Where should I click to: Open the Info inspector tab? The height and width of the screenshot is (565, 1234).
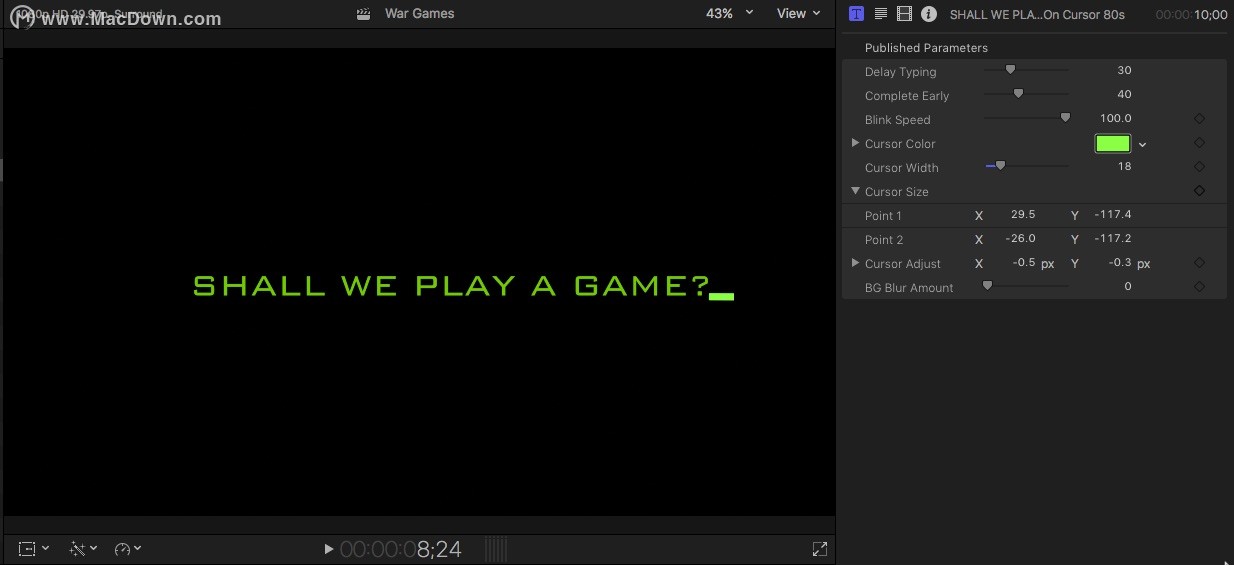[929, 14]
